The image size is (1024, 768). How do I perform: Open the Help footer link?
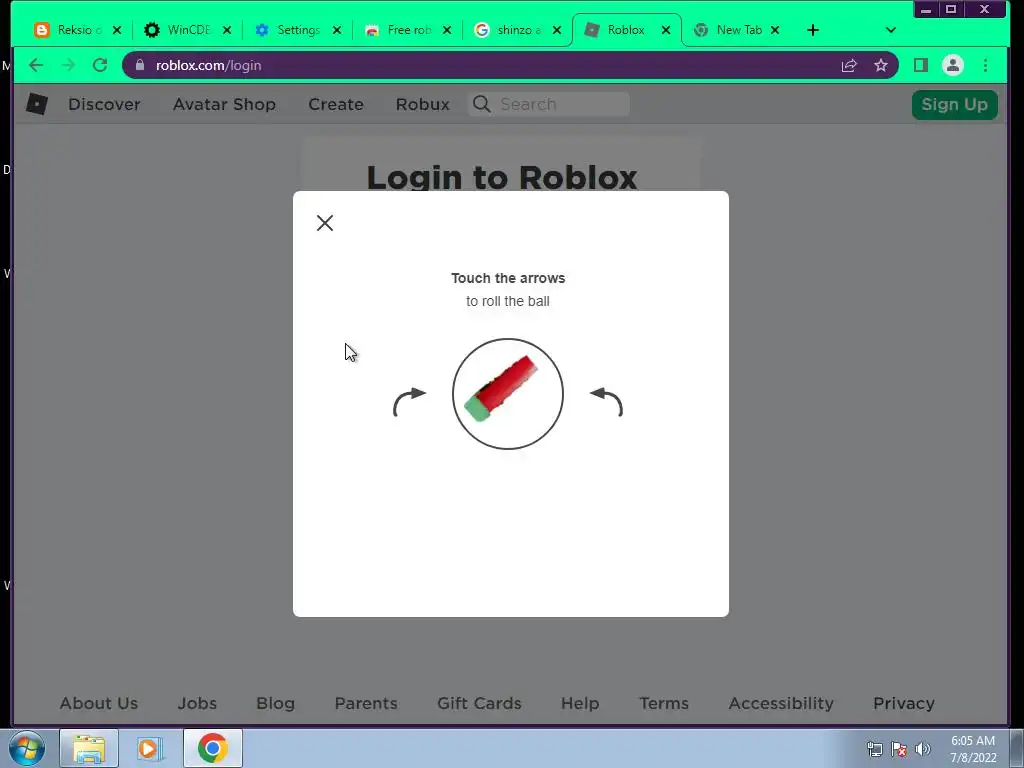(580, 703)
